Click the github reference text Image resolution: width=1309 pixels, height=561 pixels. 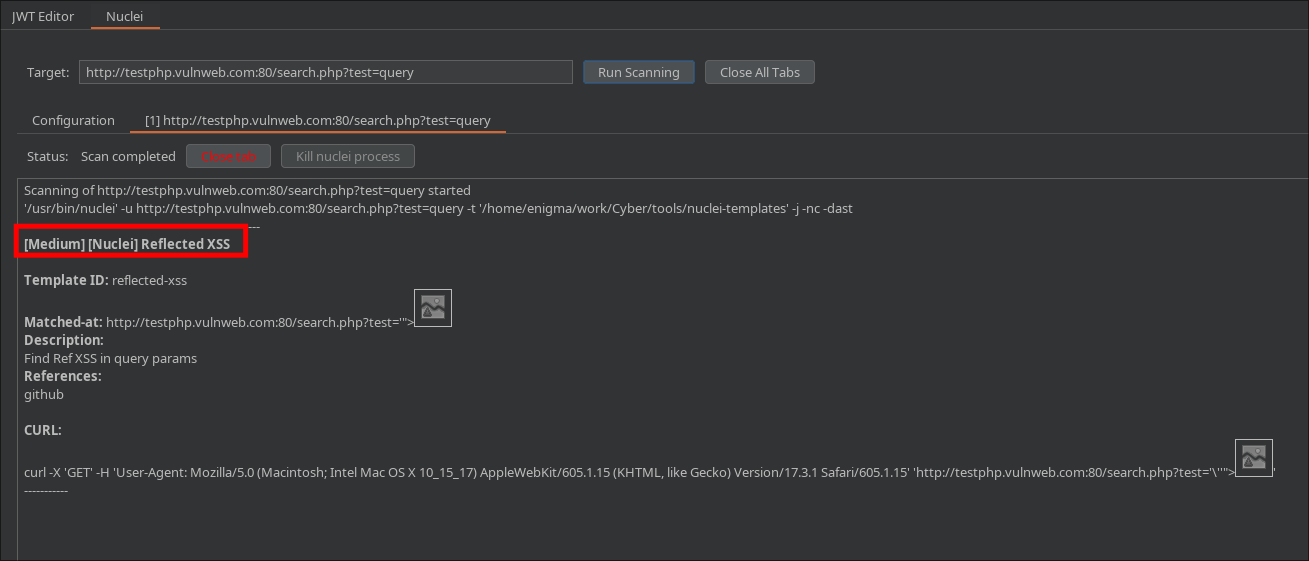click(44, 394)
